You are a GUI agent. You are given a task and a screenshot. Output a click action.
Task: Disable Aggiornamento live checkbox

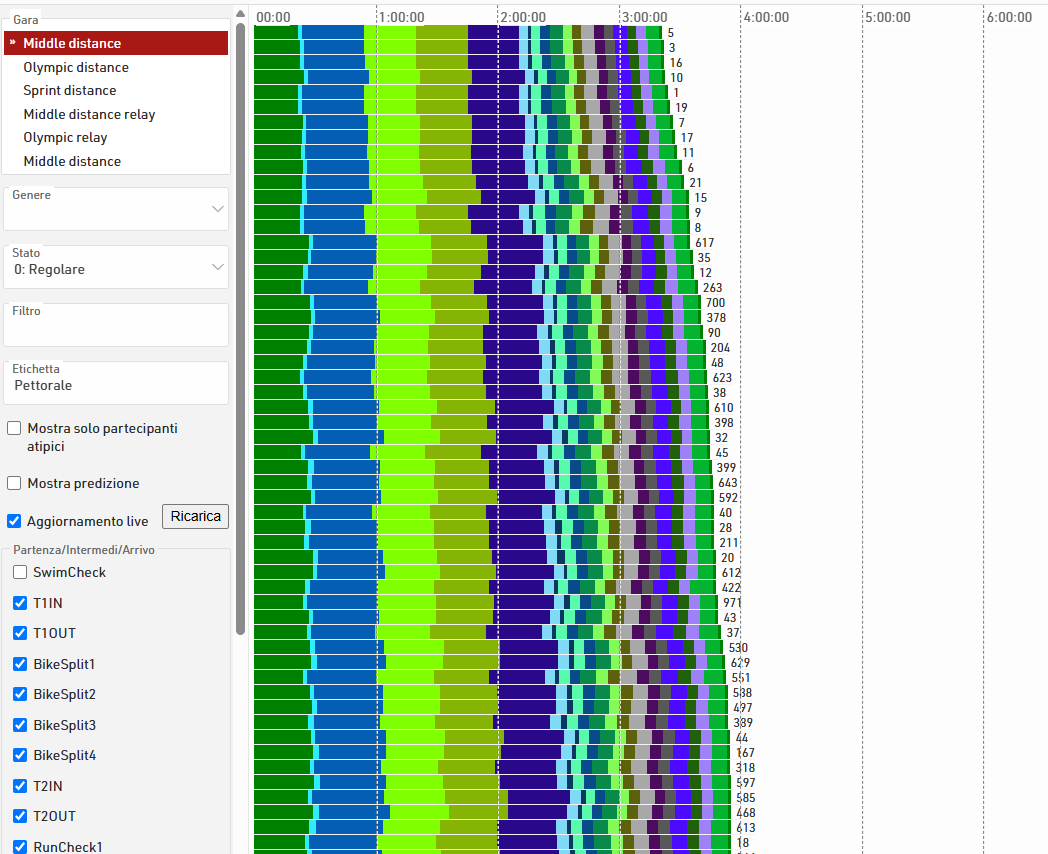click(x=14, y=521)
